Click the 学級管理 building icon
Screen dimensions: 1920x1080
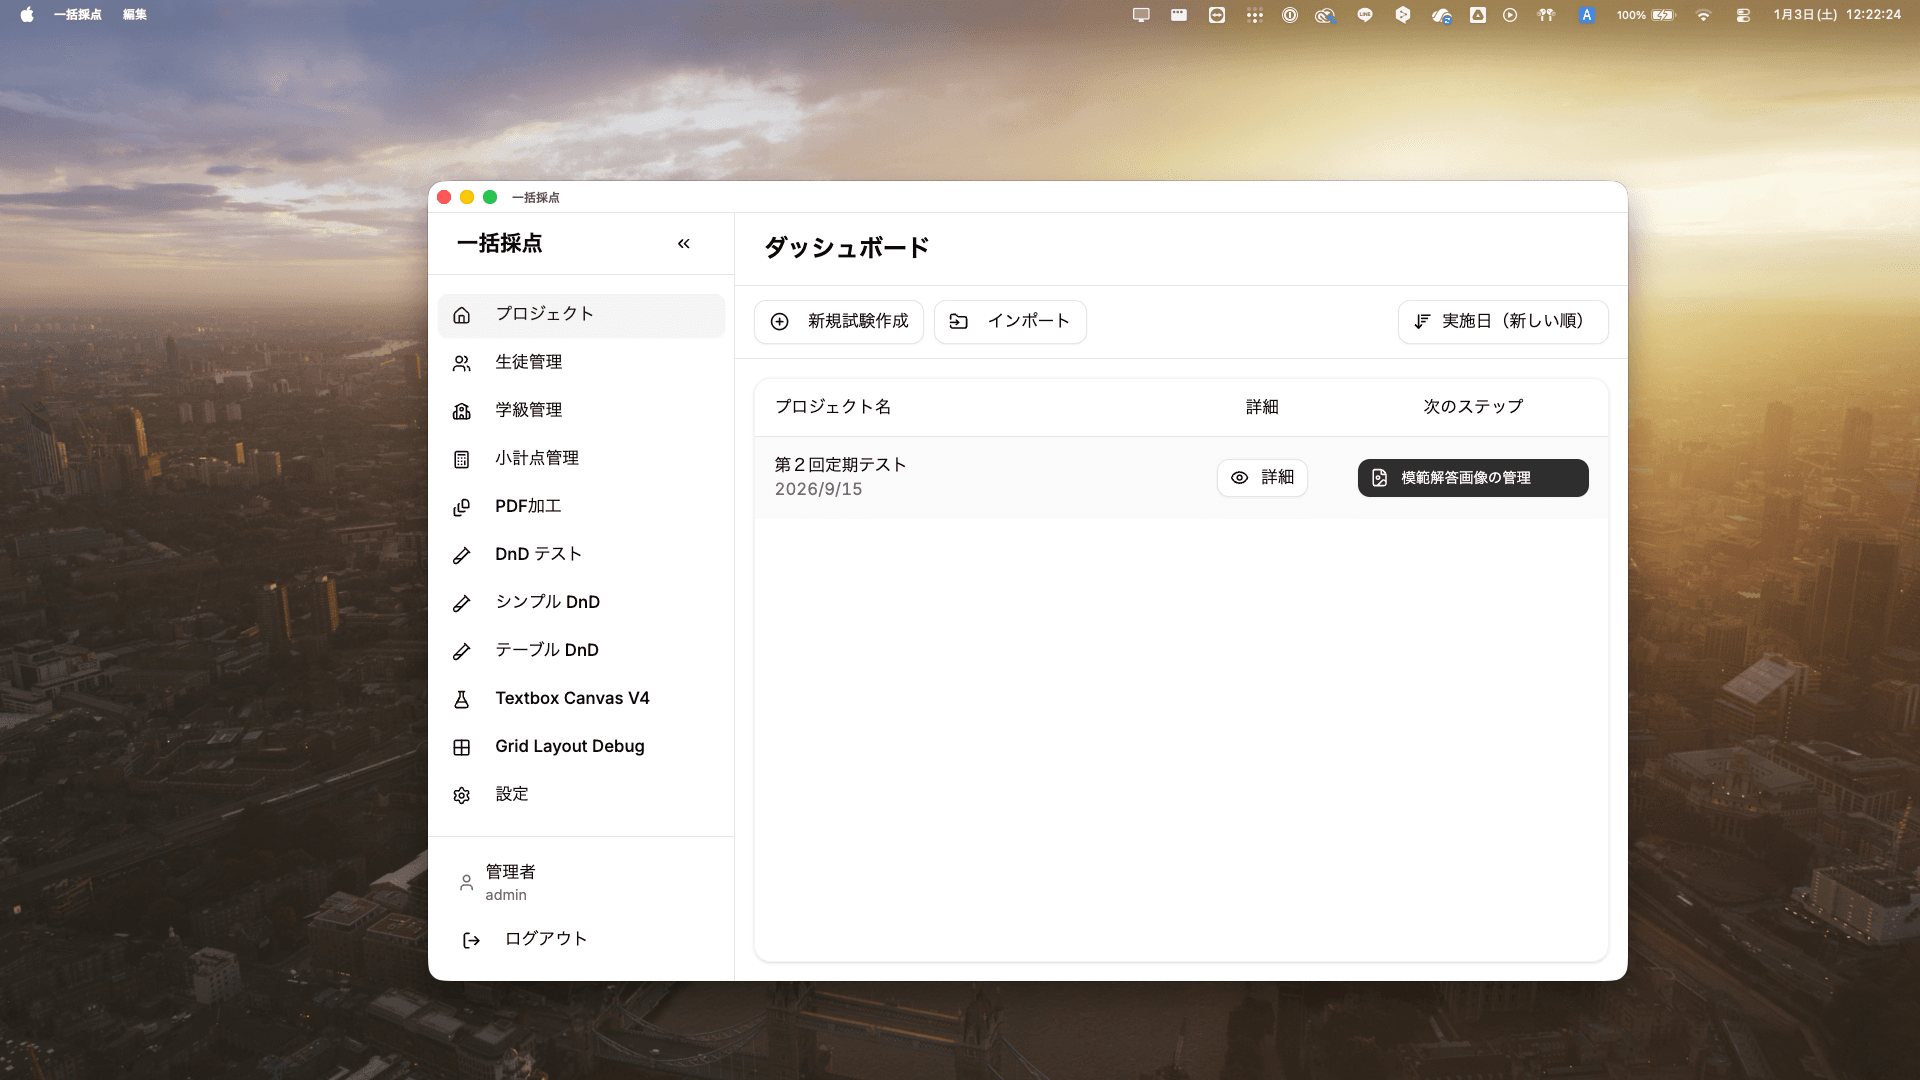(x=461, y=410)
